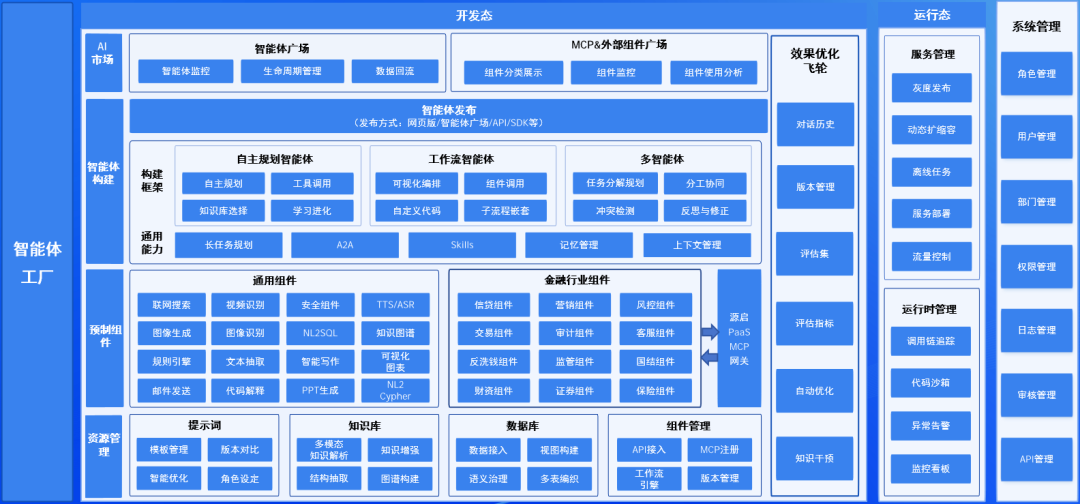Click 版本管理 in 效果优化飞轮
The image size is (1080, 504).
(816, 187)
